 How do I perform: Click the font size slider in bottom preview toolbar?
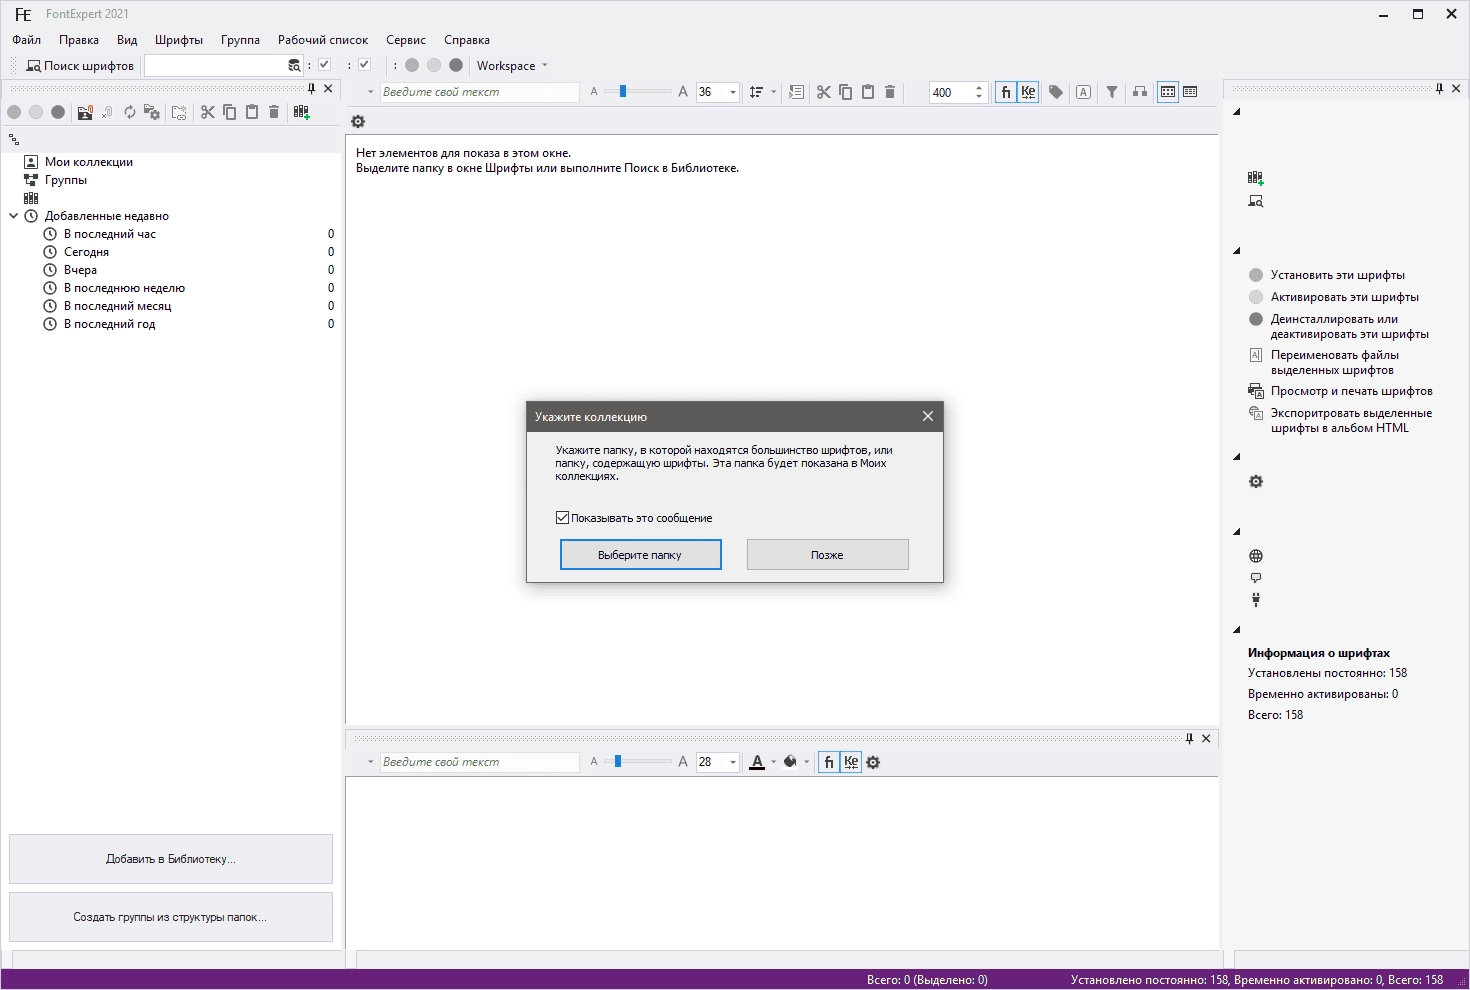tap(638, 762)
